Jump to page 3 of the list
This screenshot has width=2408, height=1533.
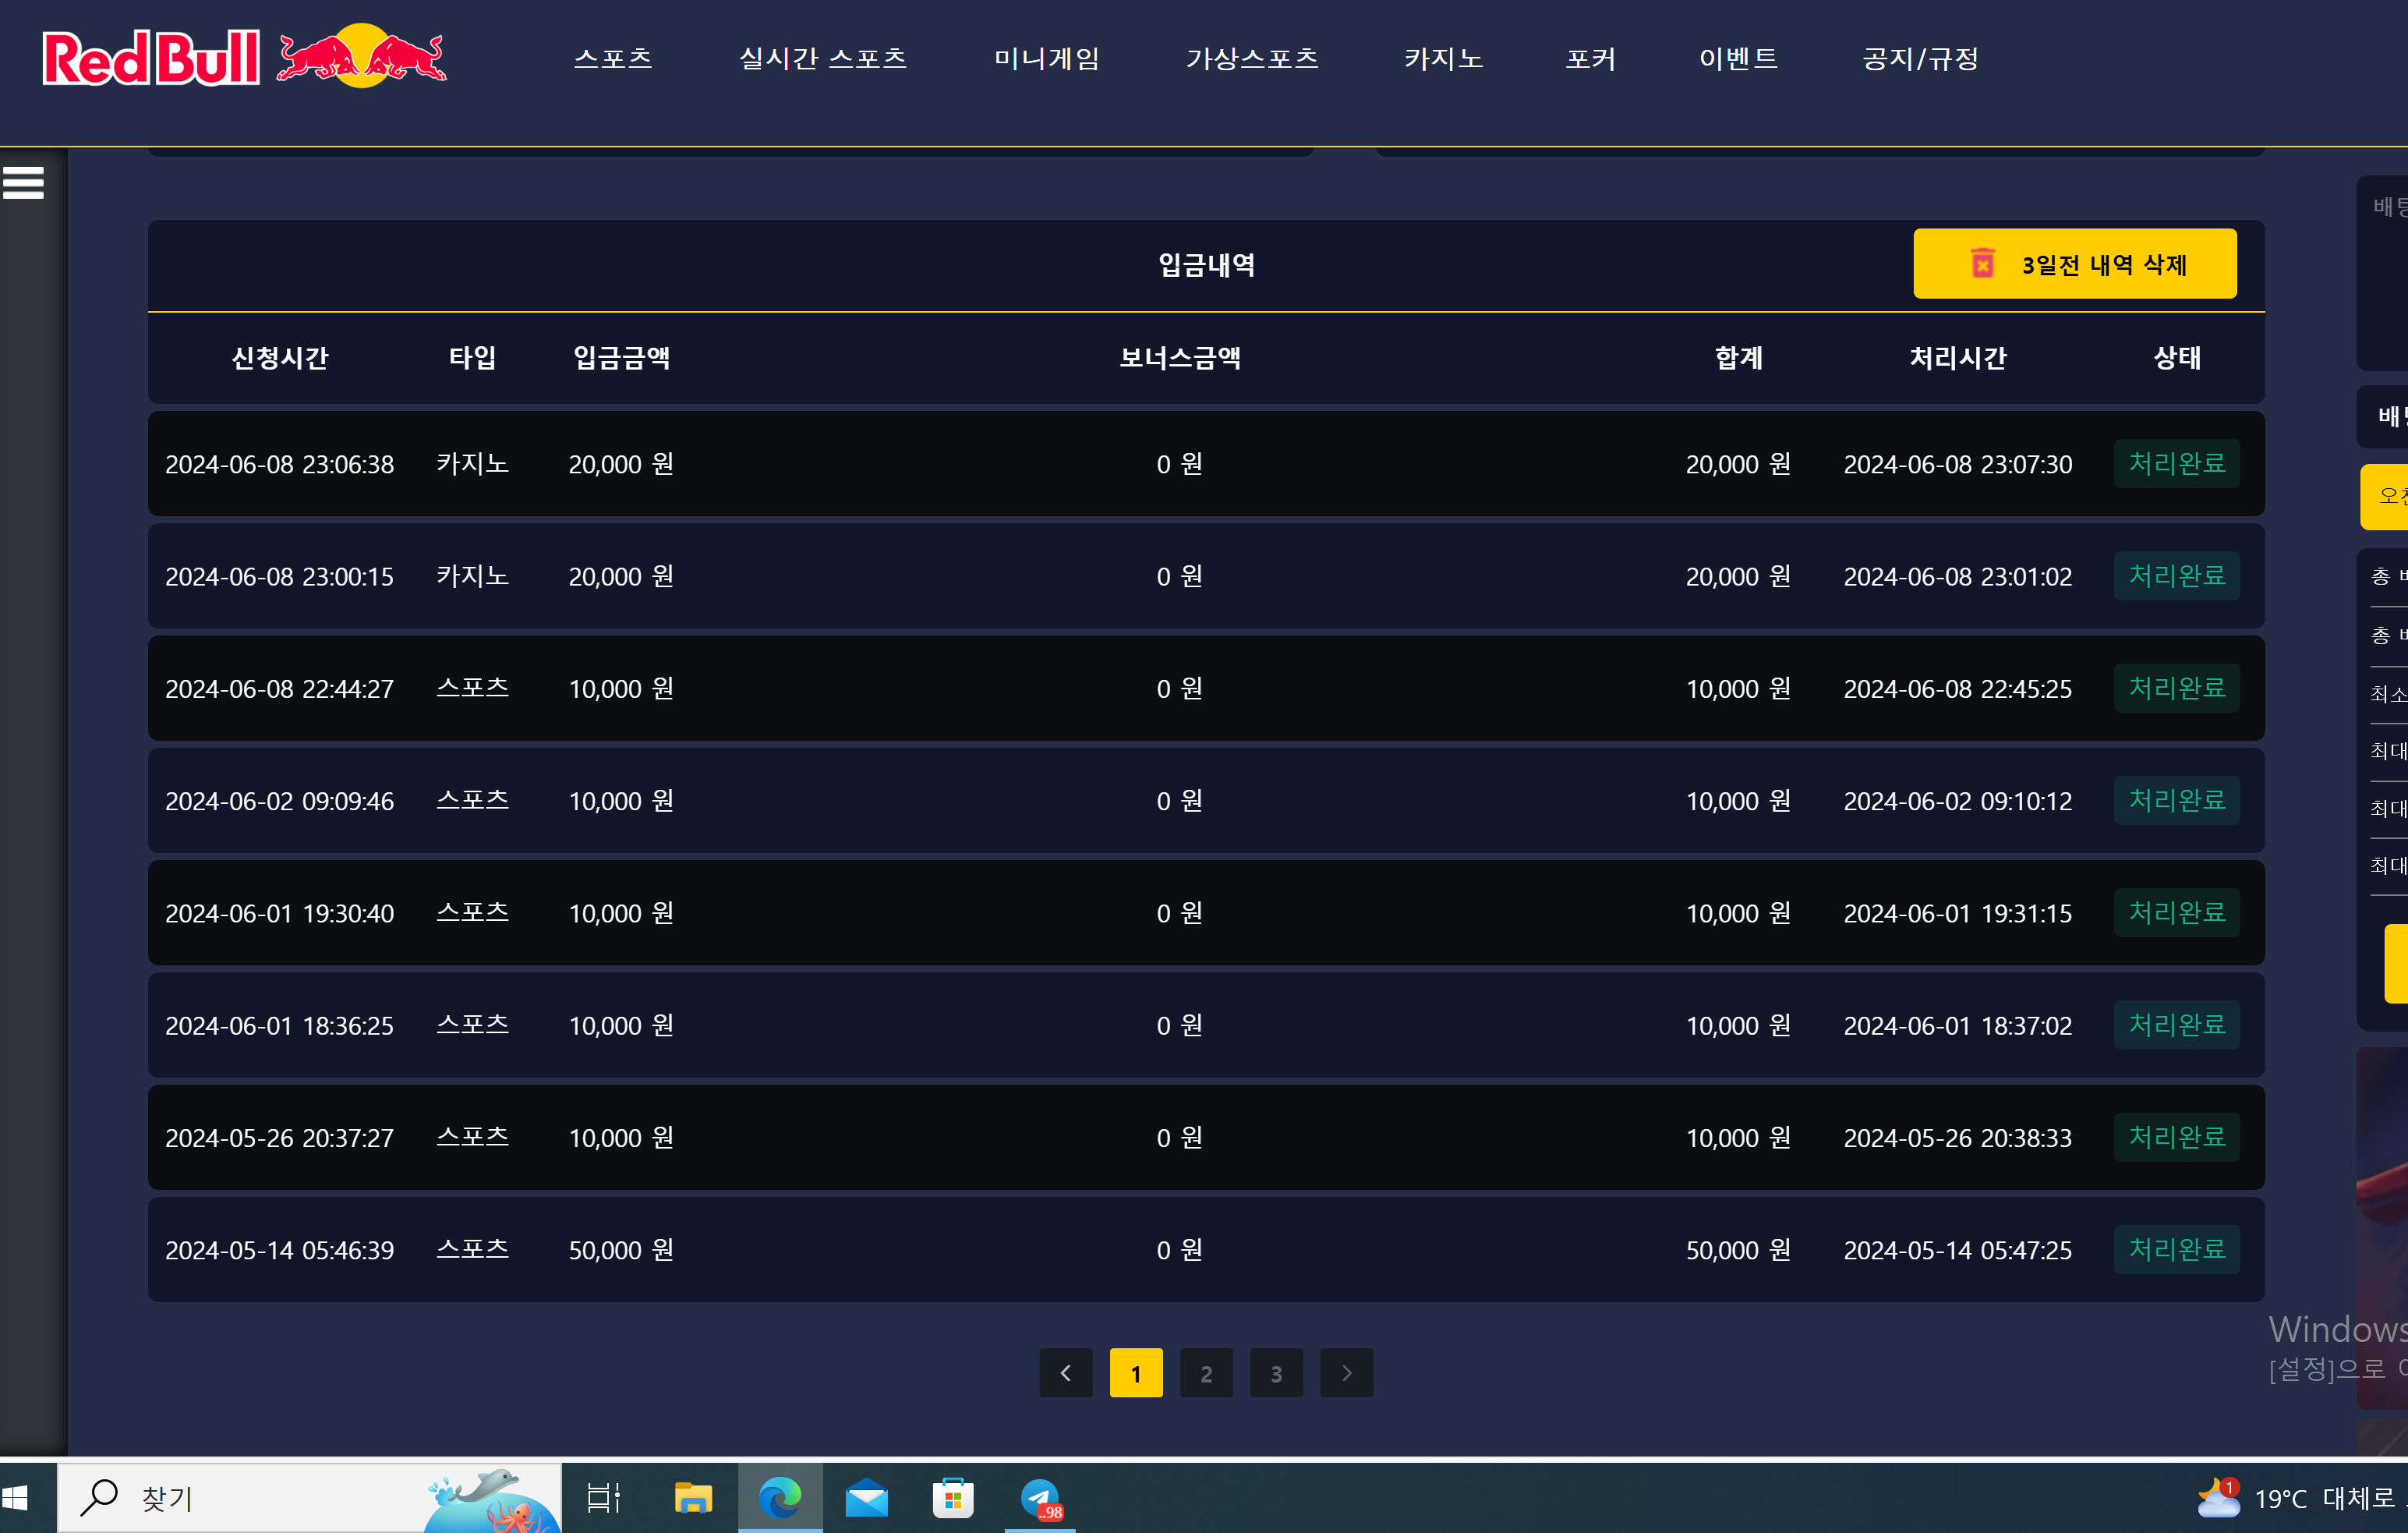pos(1276,1373)
